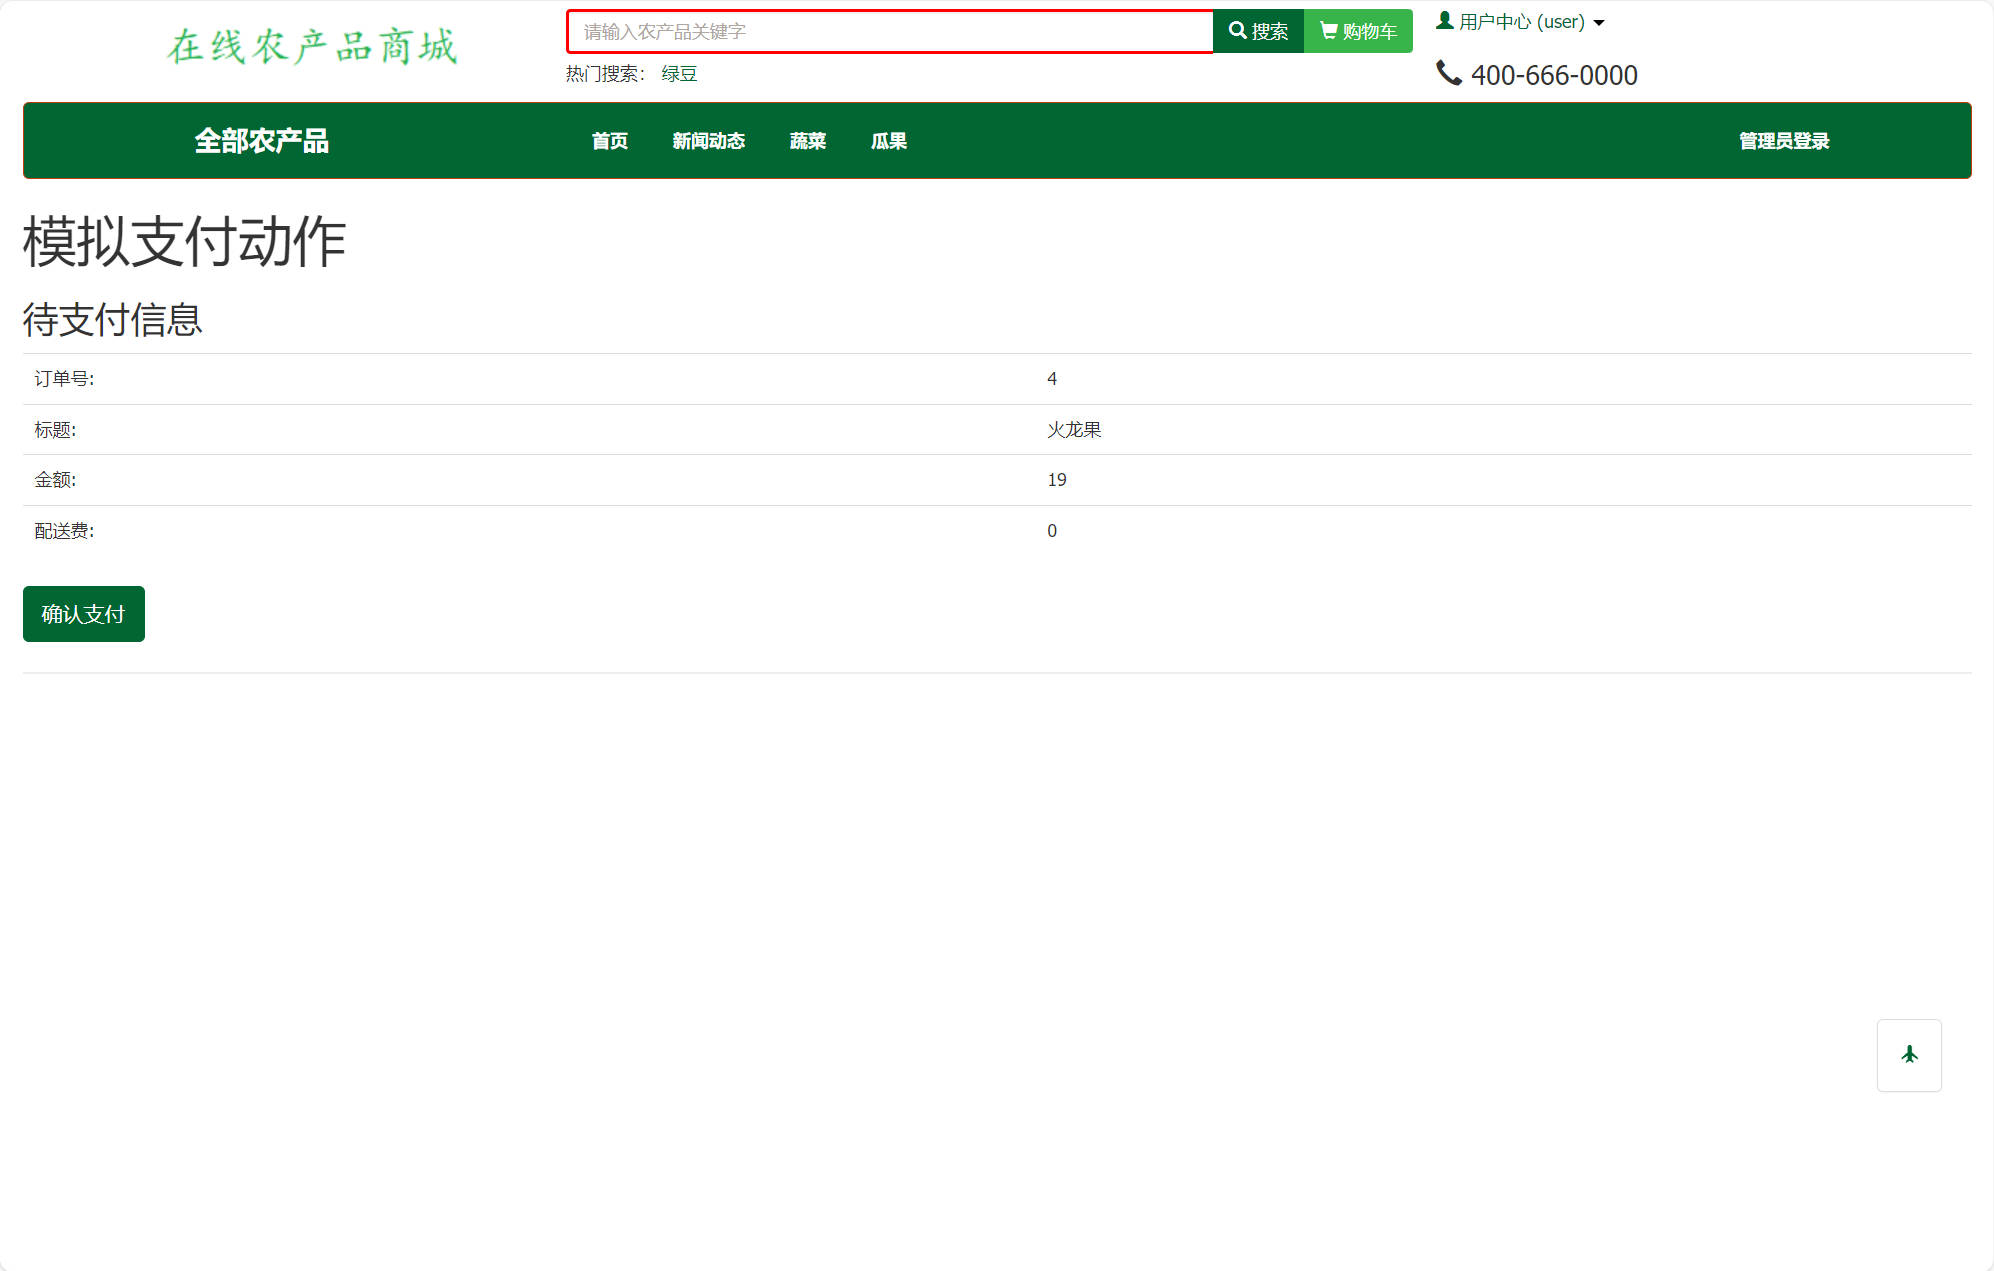Click the 400-666-0000 phone number
This screenshot has height=1271, width=1994.
point(1553,75)
